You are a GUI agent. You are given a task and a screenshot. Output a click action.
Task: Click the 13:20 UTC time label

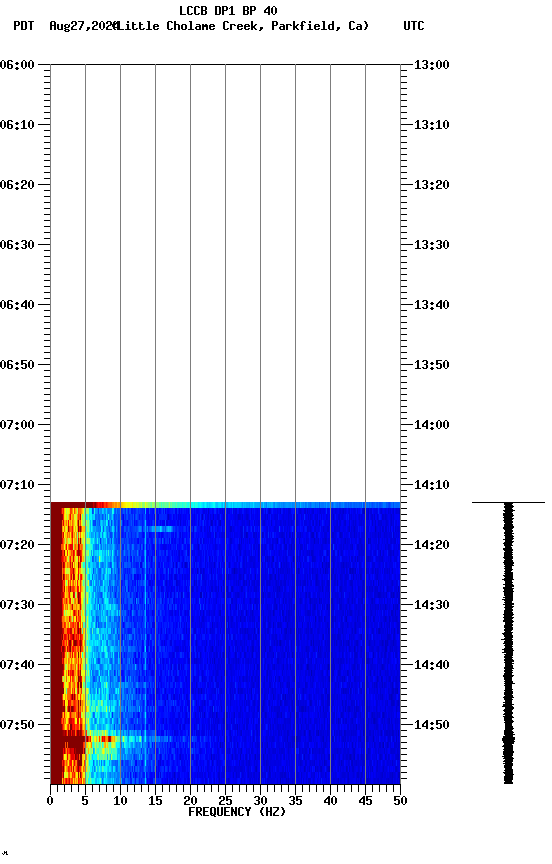[x=432, y=185]
